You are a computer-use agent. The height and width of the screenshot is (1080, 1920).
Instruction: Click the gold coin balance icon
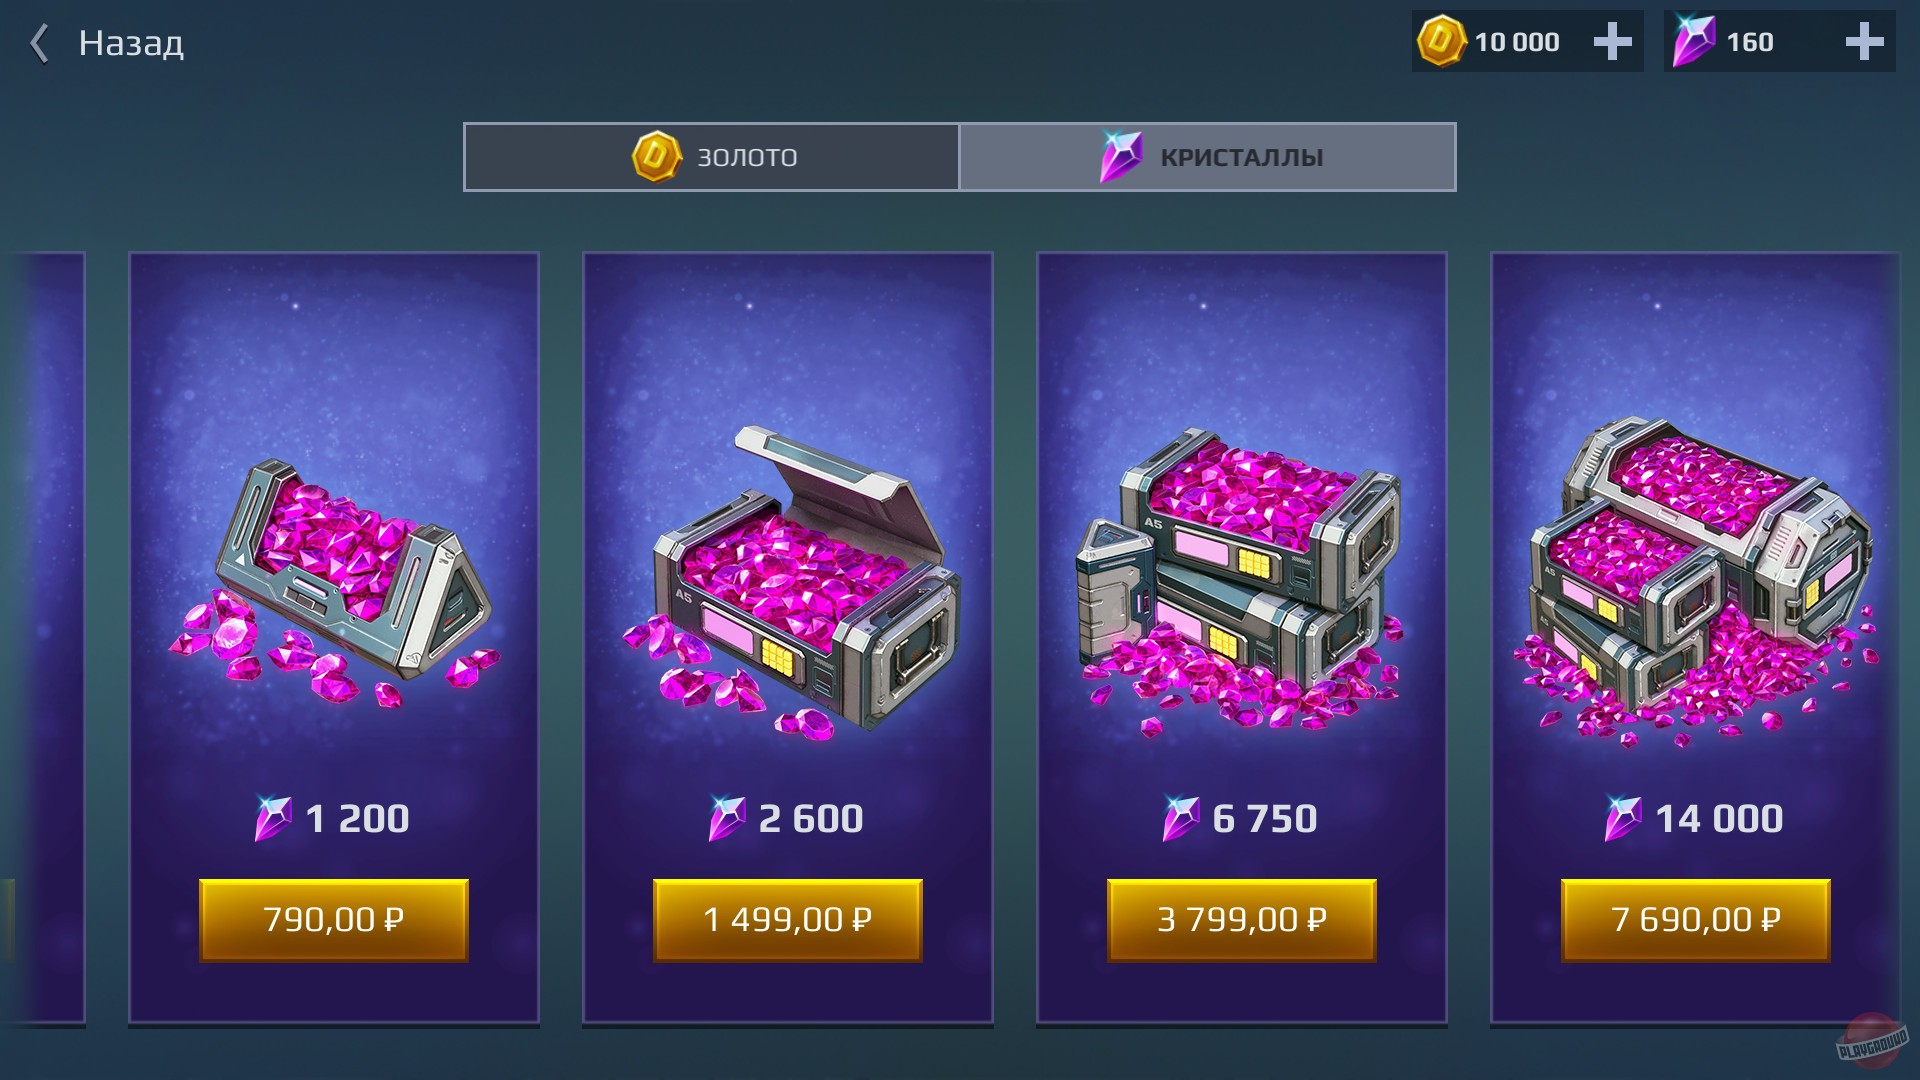click(1441, 41)
